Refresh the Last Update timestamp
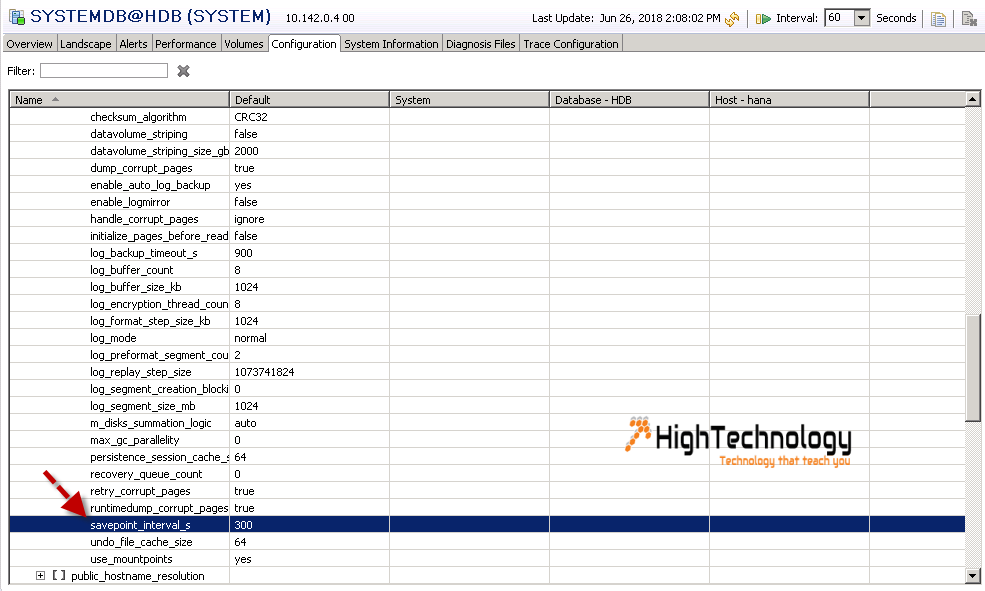The width and height of the screenshot is (985, 591). tap(732, 19)
